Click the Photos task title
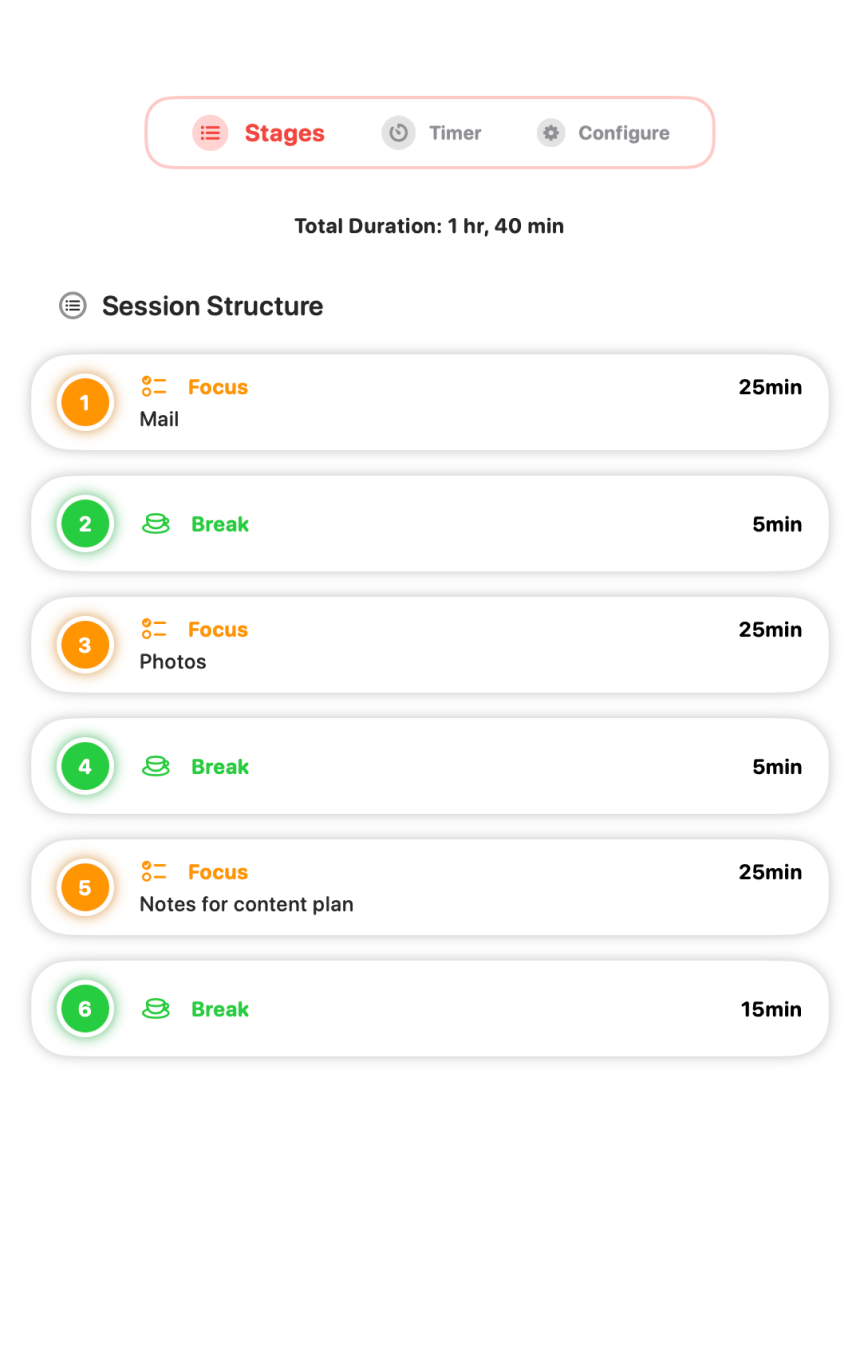Image resolution: width=860 pixels, height=1355 pixels. point(173,662)
